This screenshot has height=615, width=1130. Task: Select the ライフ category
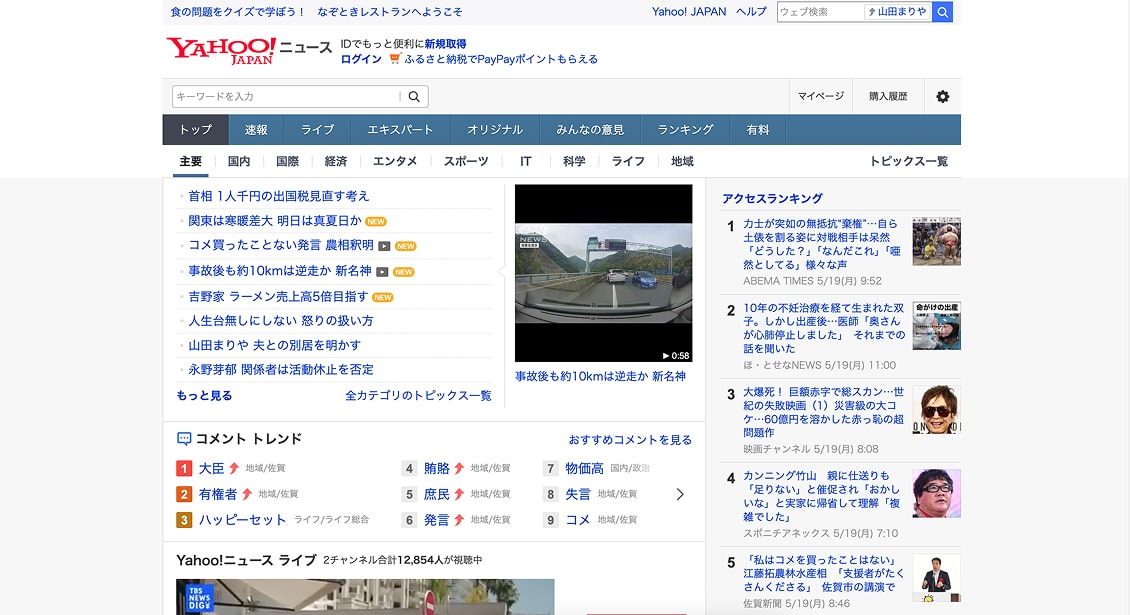coord(628,162)
